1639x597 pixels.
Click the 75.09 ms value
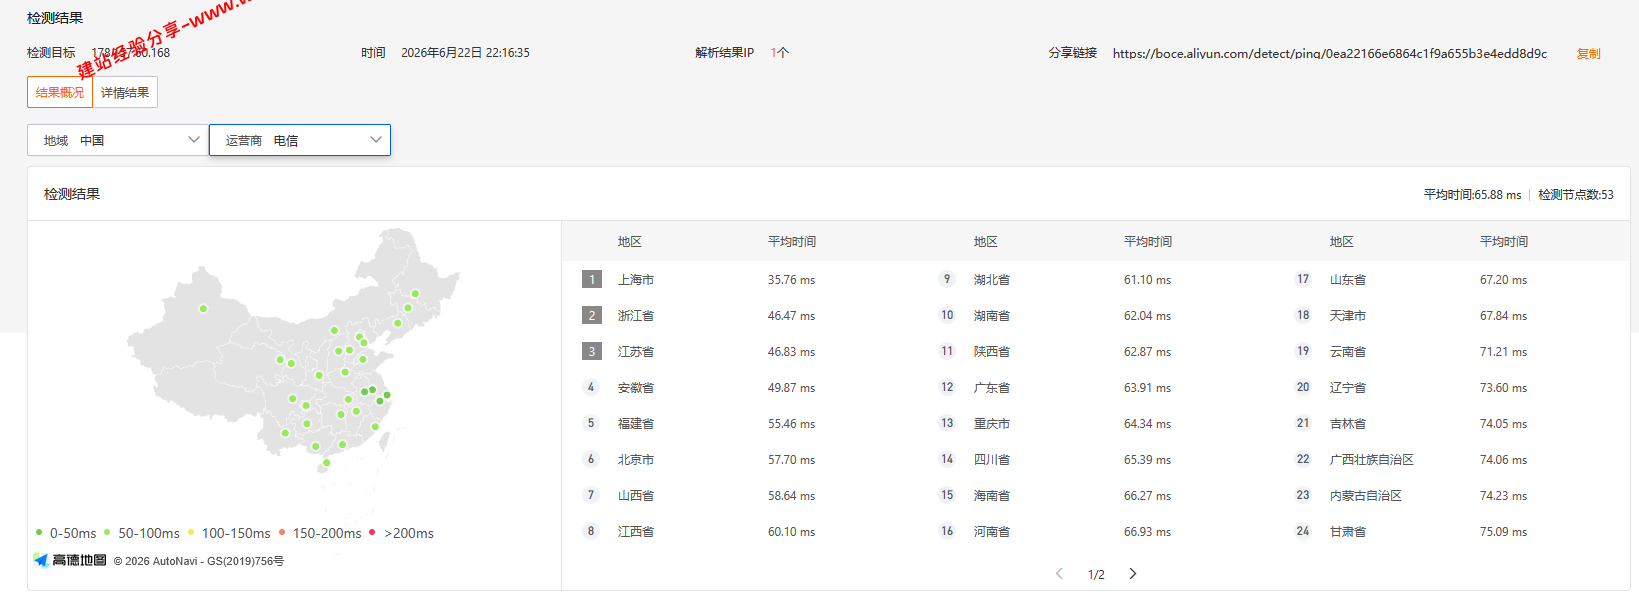(1503, 532)
